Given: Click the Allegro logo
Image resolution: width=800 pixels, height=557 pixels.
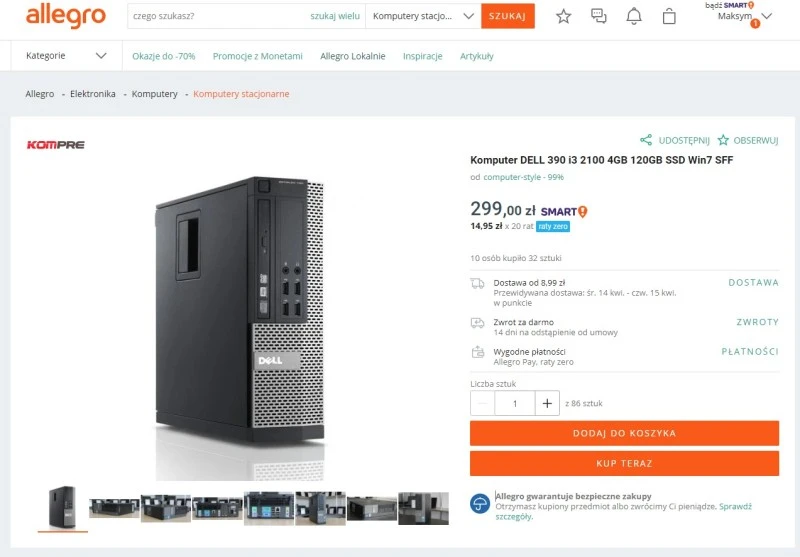Looking at the screenshot, I should coord(65,16).
